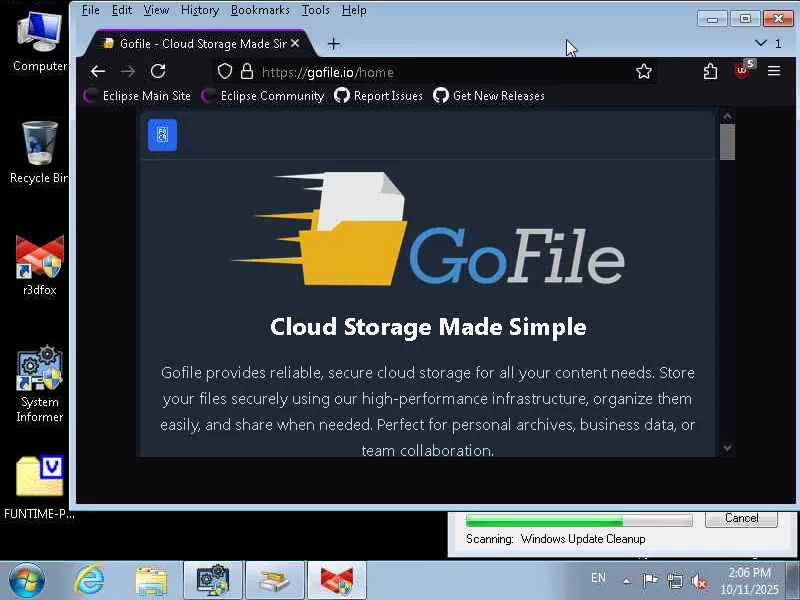Open Windows Explorer from the taskbar
Image resolution: width=800 pixels, height=600 pixels.
151,581
